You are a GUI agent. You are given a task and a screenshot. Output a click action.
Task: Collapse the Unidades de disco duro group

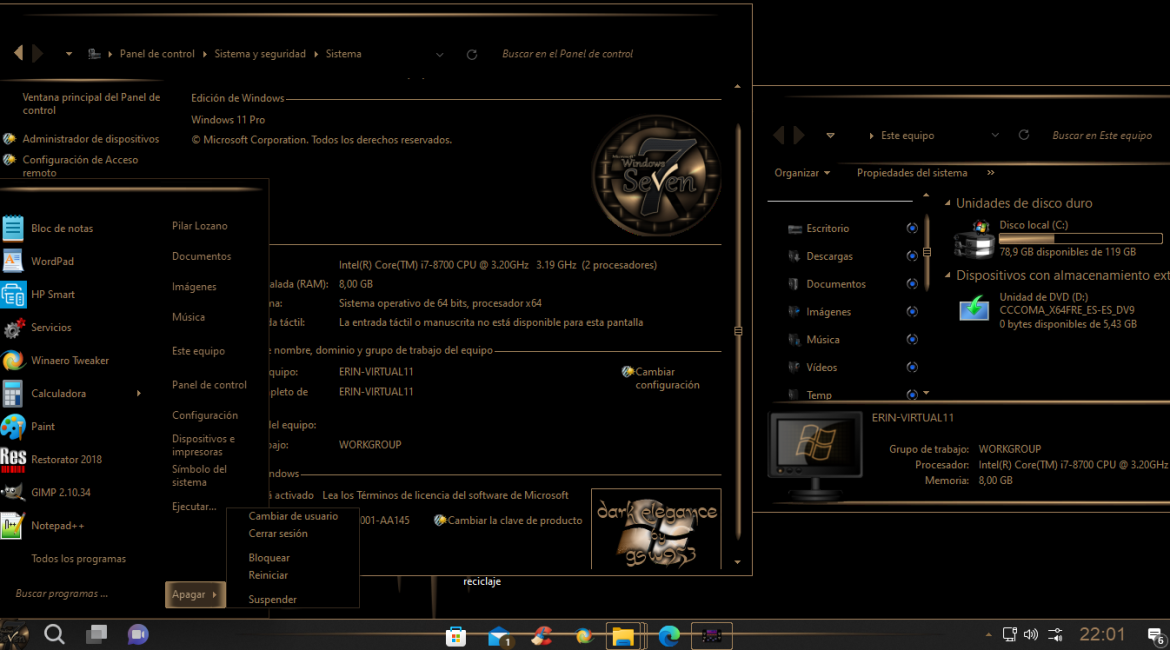click(x=947, y=203)
